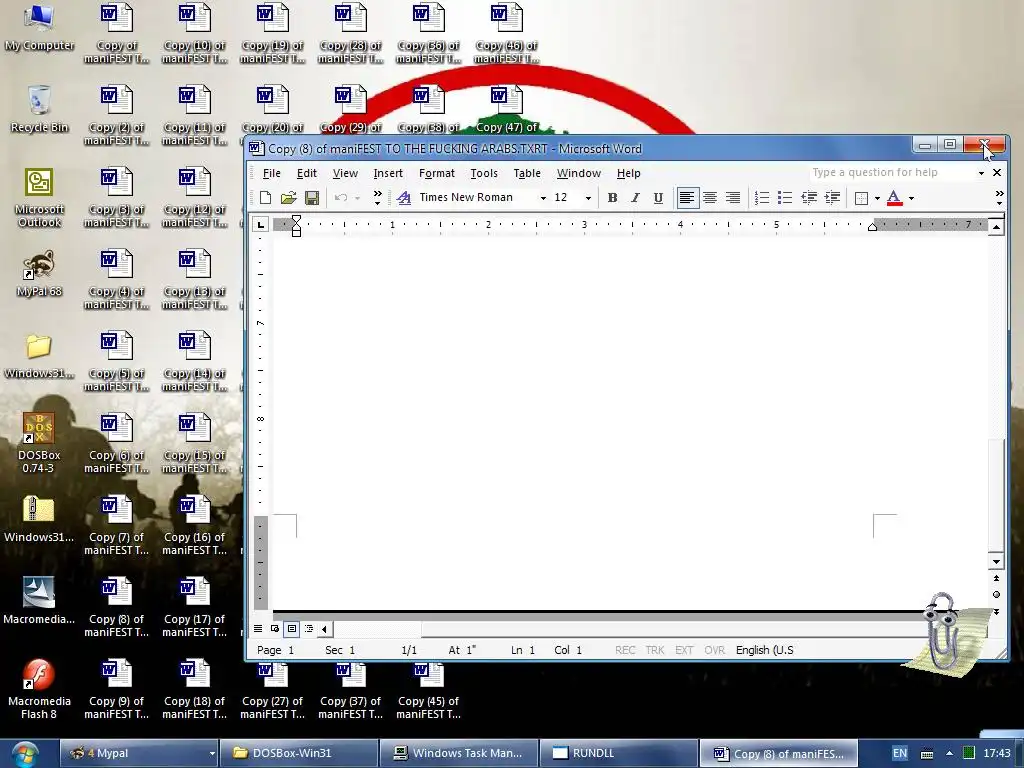Open the File menu

point(272,173)
